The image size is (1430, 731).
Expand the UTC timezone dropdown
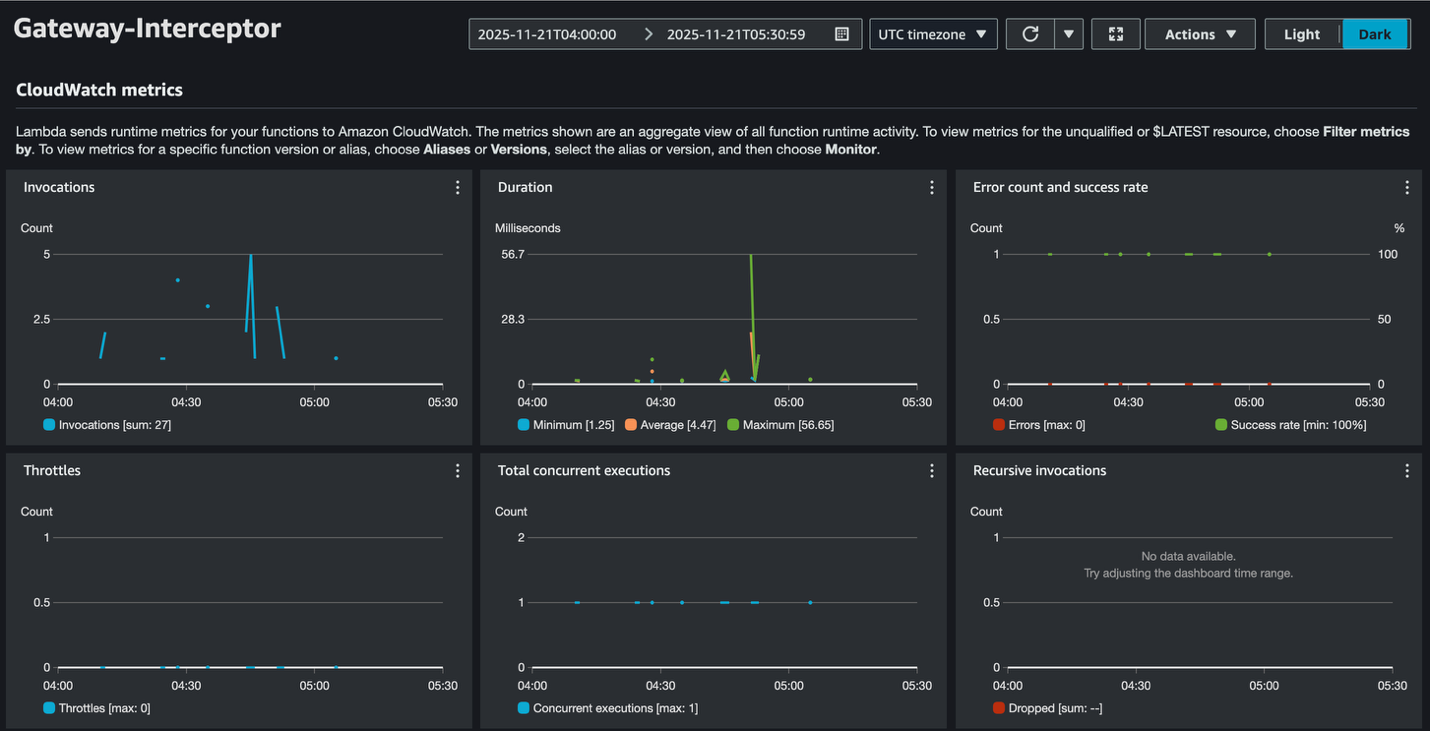tap(932, 34)
